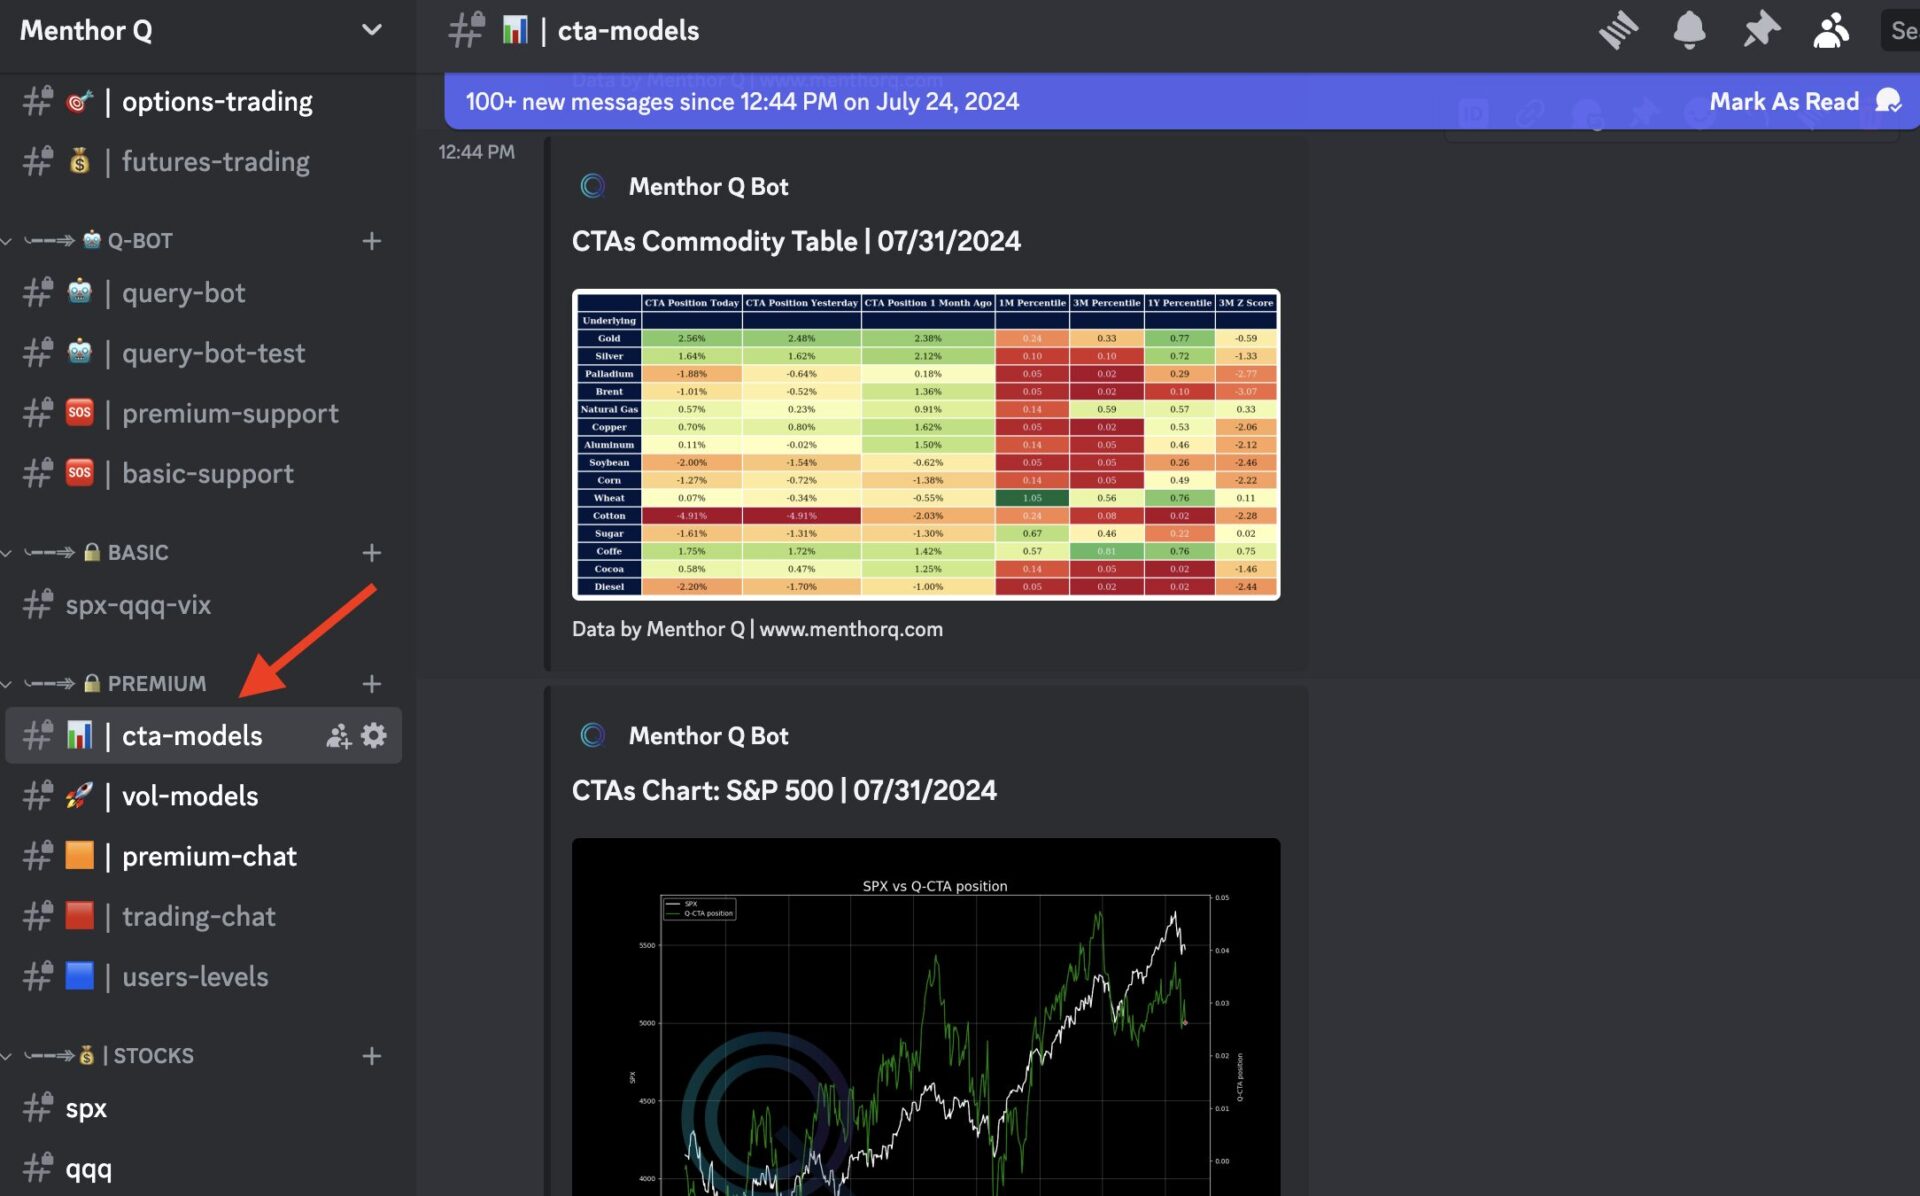
Task: Open cta-models channel settings gear
Action: tap(374, 736)
